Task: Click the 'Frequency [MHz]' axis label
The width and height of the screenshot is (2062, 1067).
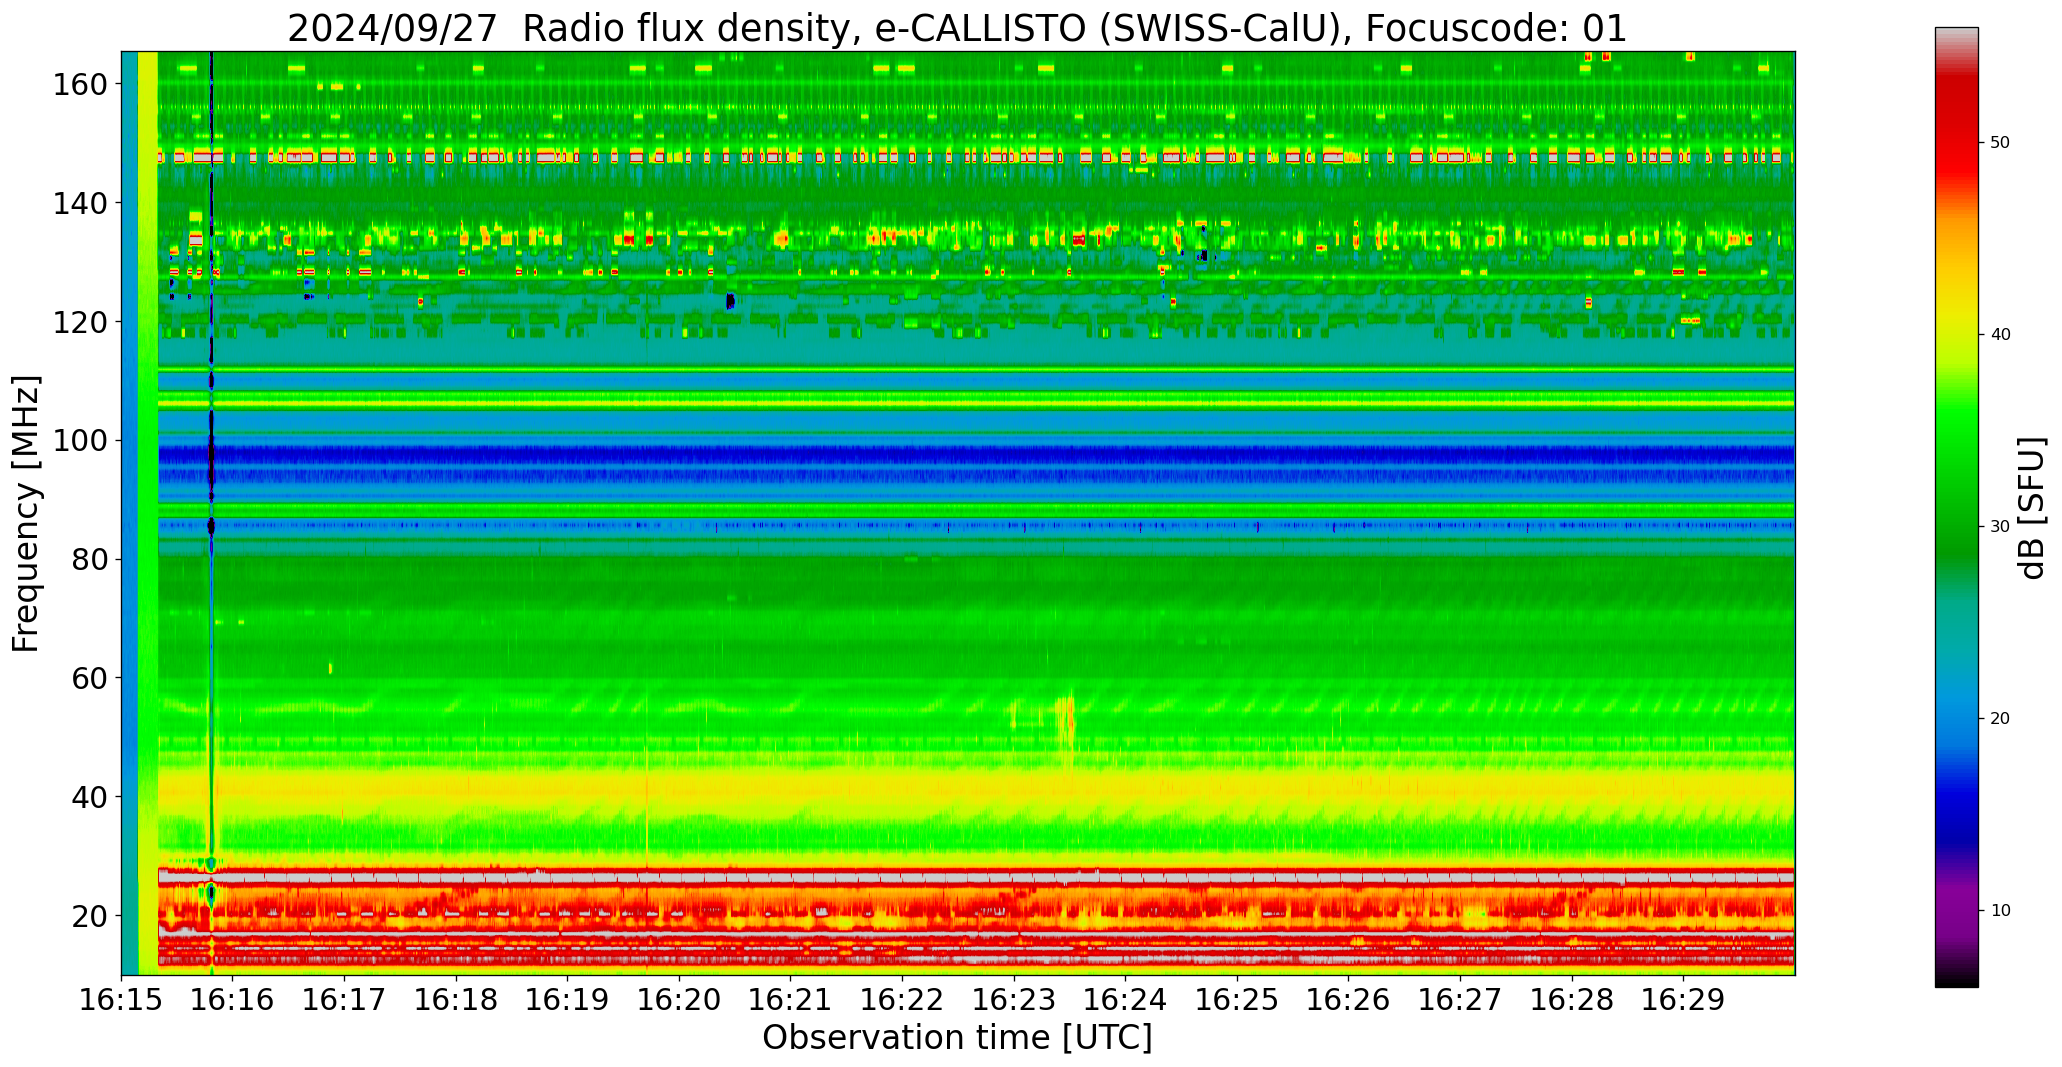Action: [x=26, y=513]
